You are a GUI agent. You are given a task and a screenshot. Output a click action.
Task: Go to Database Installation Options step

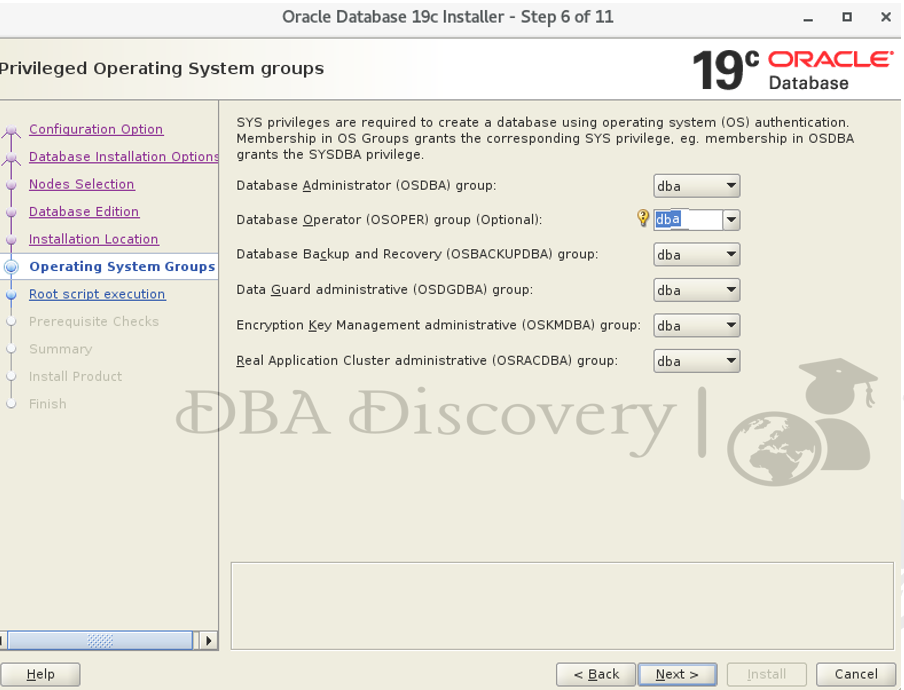[123, 156]
